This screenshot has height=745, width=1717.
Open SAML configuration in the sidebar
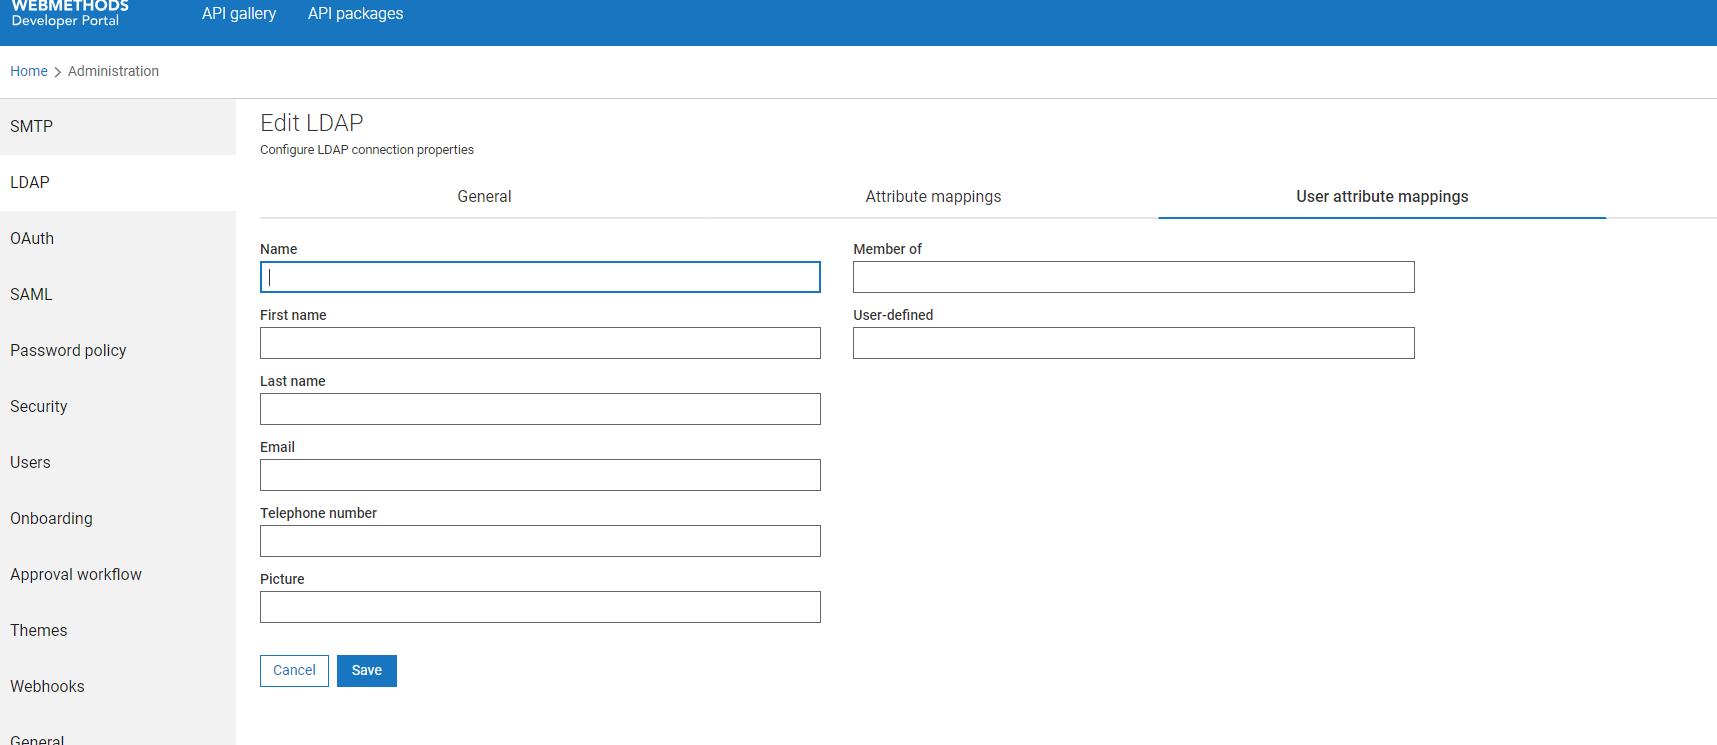31,295
